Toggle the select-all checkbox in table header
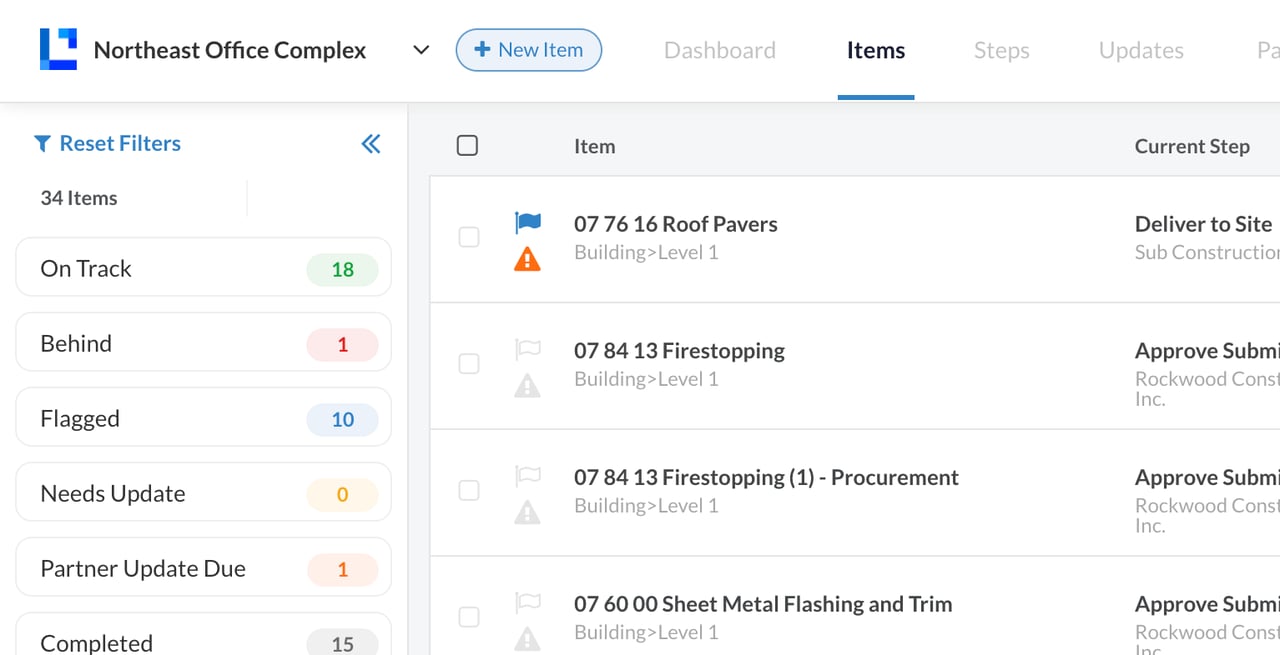This screenshot has height=655, width=1280. pyautogui.click(x=467, y=146)
